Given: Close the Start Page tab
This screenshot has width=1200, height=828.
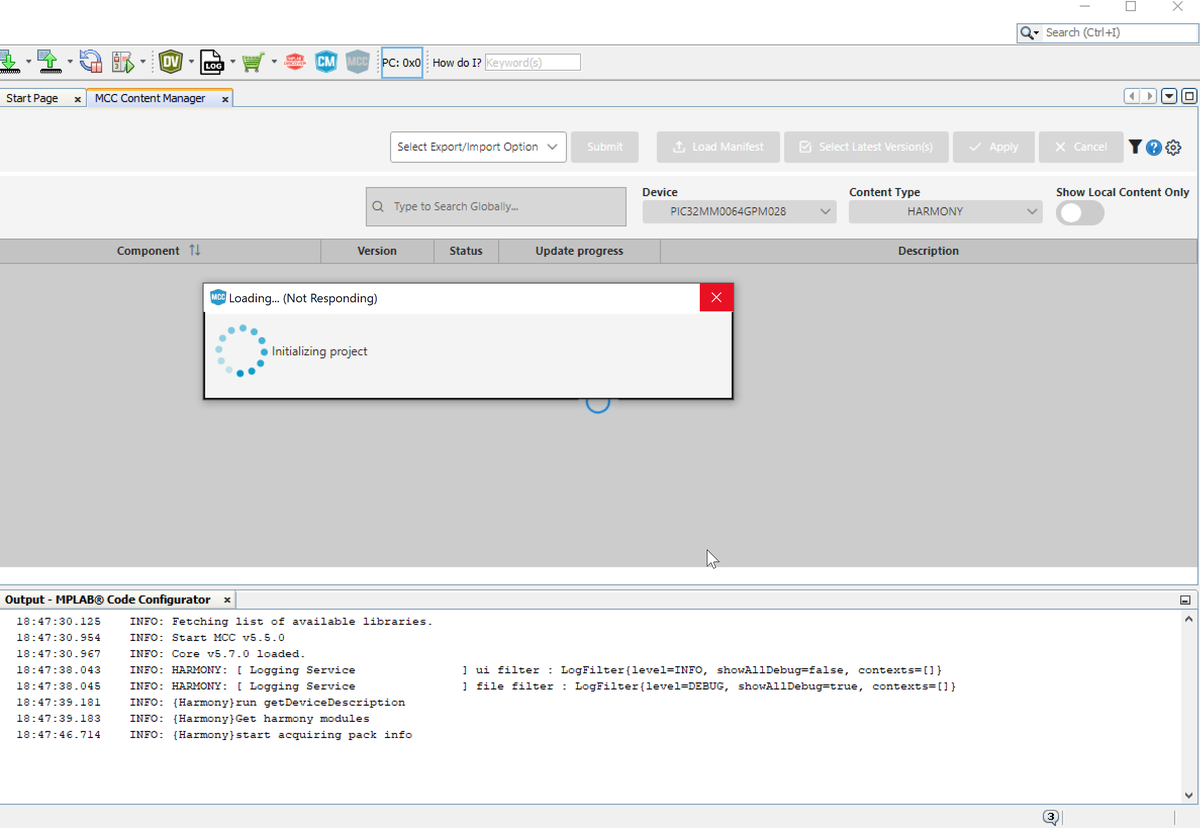Looking at the screenshot, I should click(78, 99).
